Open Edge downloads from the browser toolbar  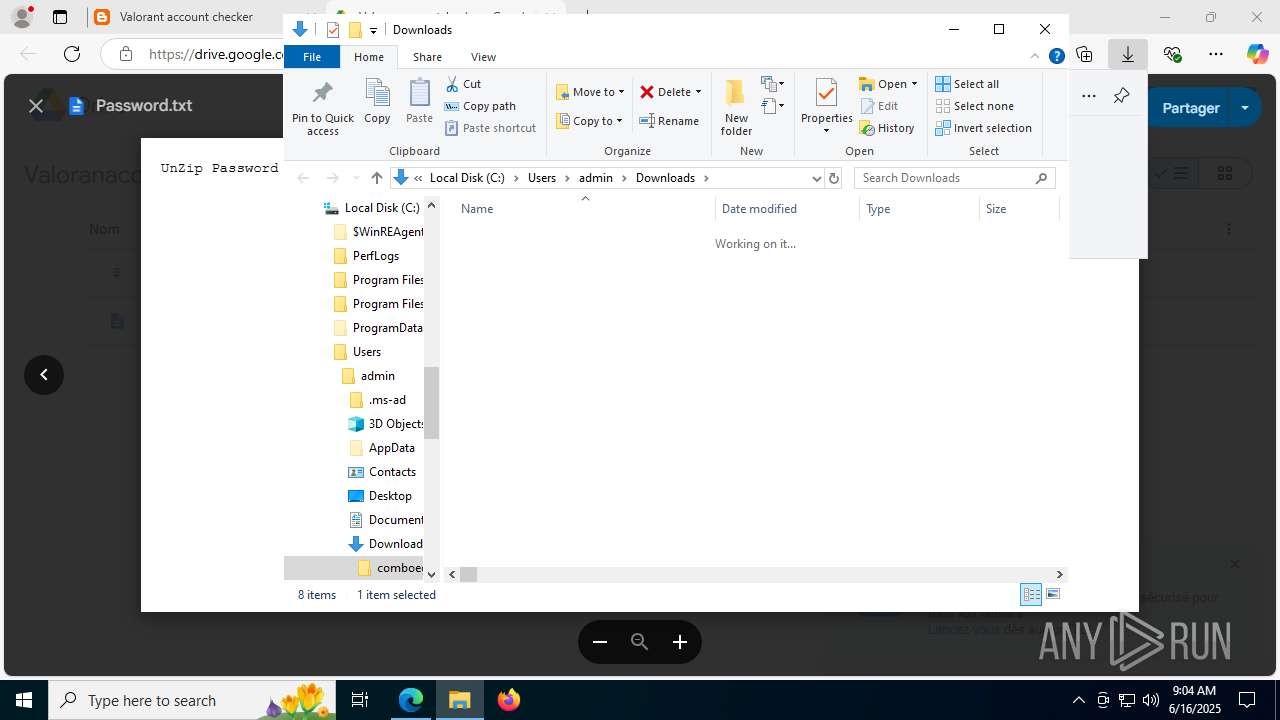[1127, 54]
